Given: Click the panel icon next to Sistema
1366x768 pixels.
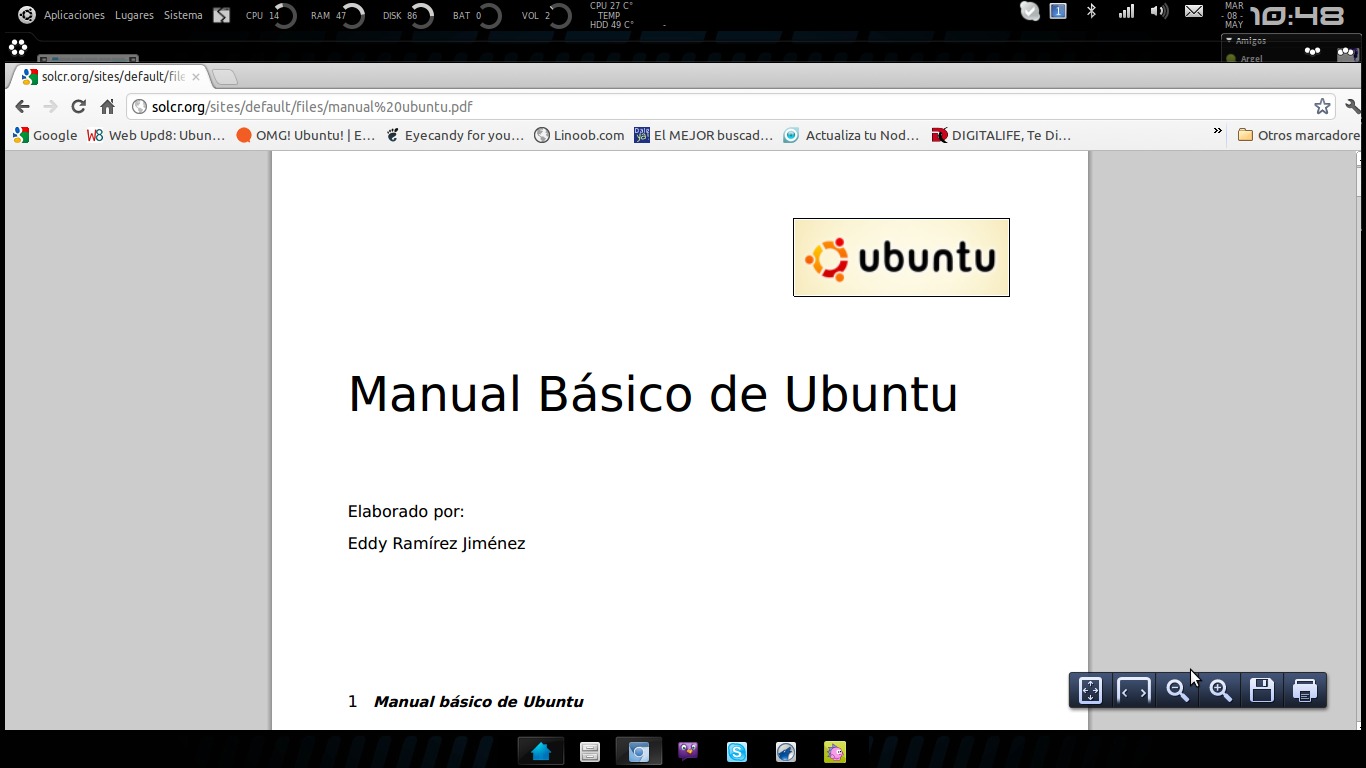Looking at the screenshot, I should [x=221, y=15].
